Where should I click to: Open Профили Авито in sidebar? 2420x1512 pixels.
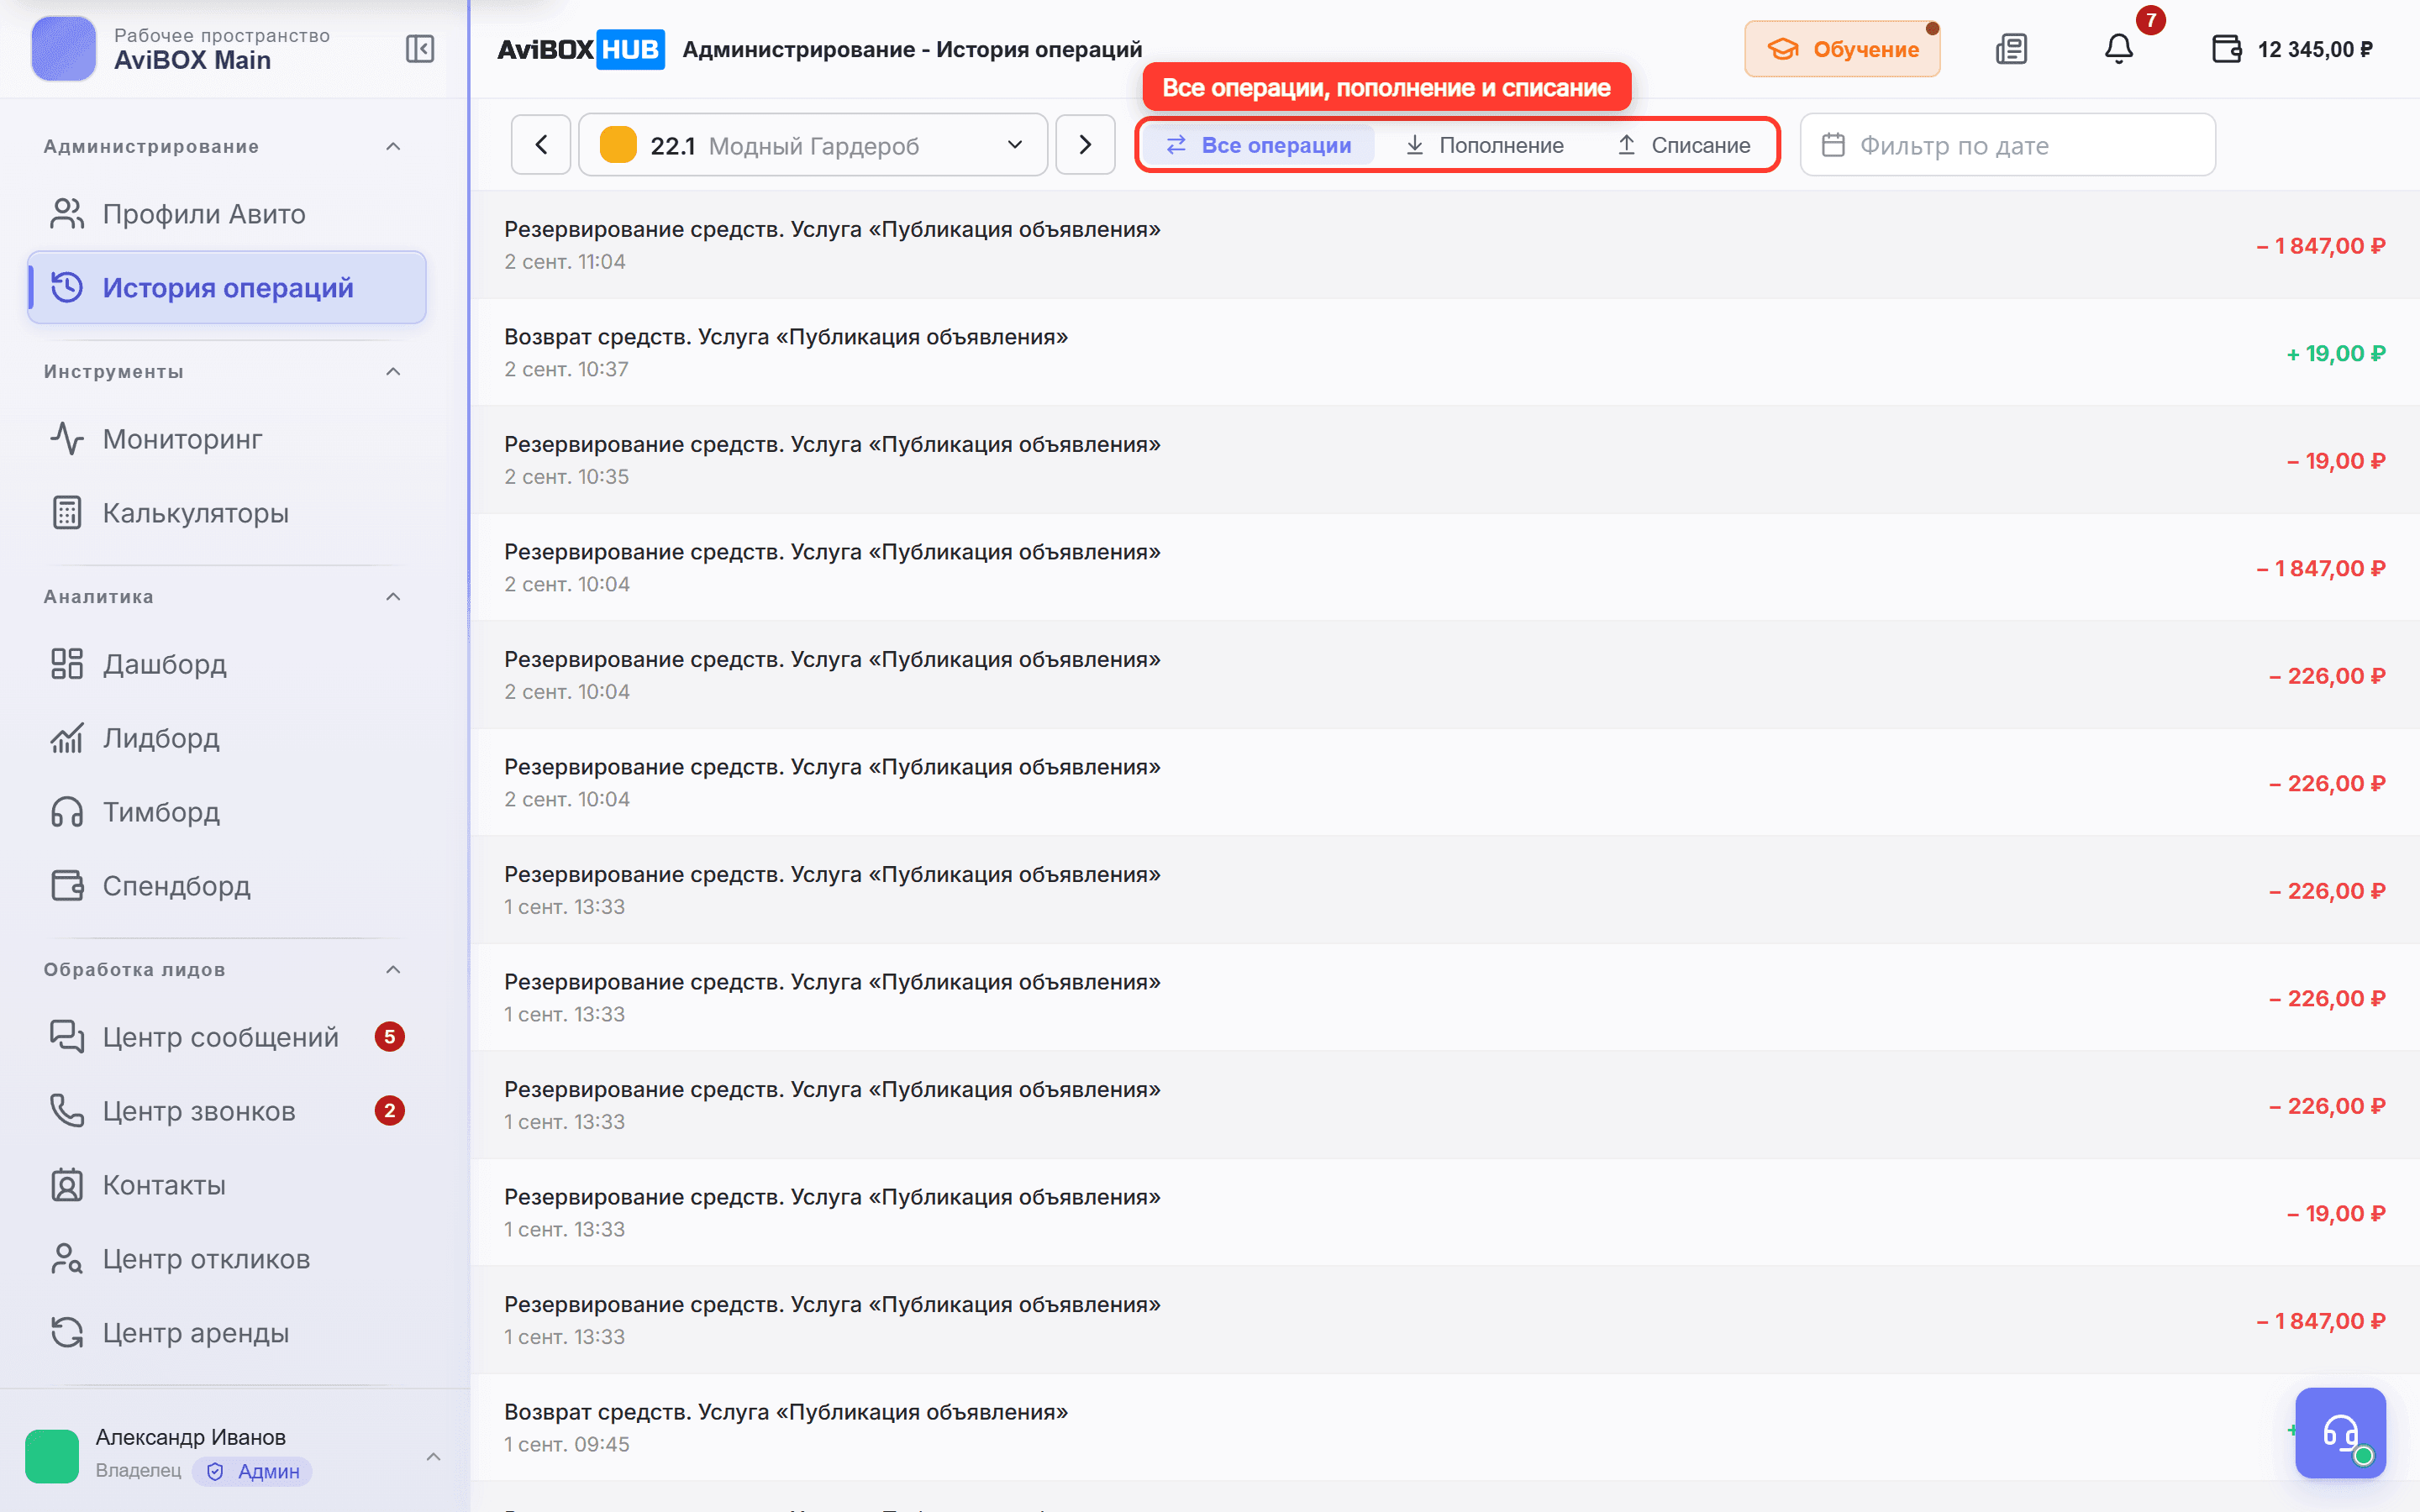(x=227, y=214)
